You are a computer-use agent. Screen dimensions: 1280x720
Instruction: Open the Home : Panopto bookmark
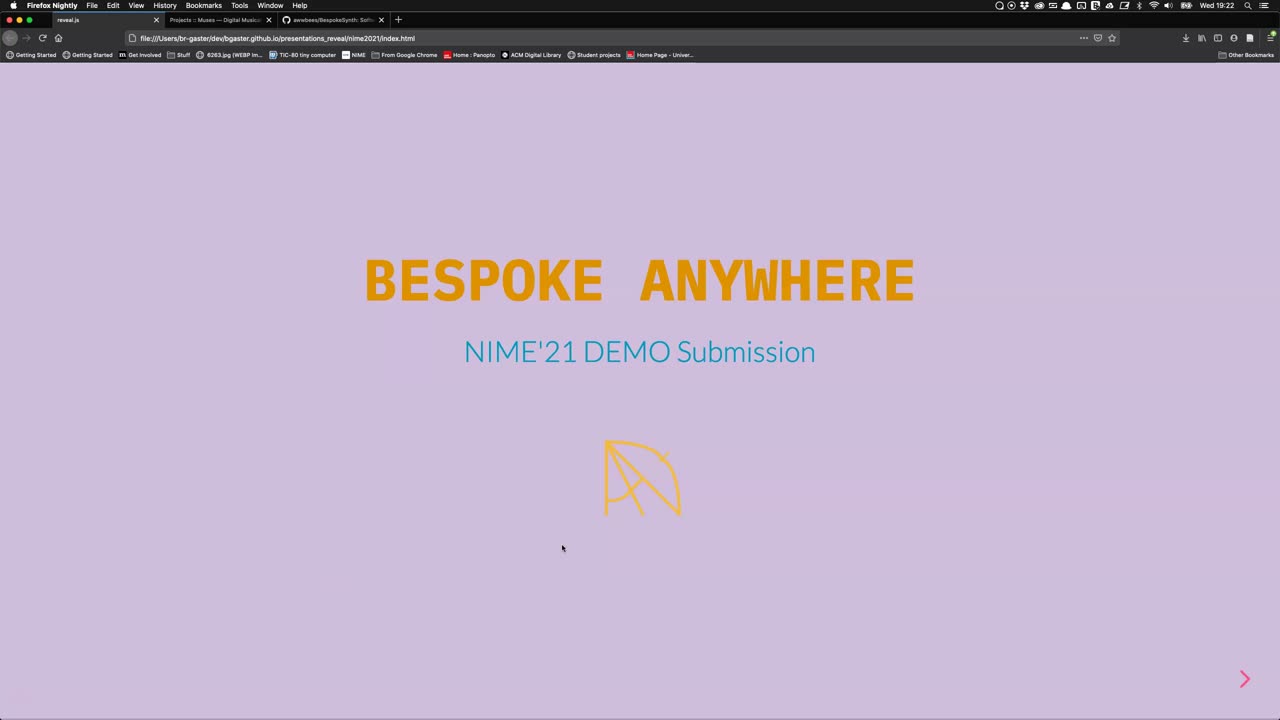(x=469, y=55)
